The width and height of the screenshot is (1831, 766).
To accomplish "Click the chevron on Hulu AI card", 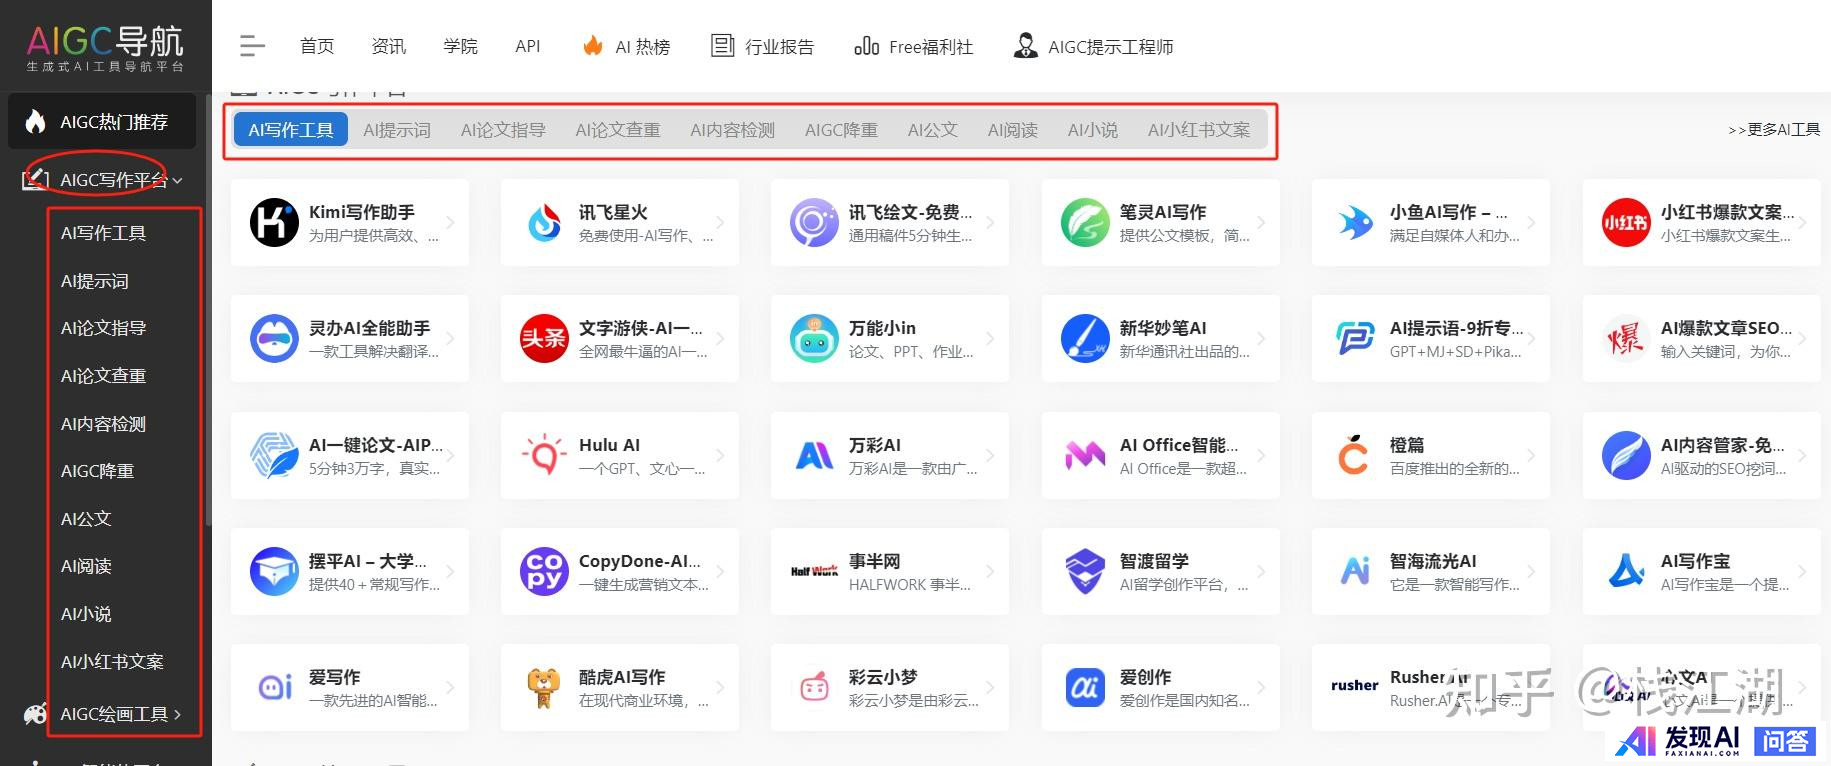I will [x=720, y=455].
